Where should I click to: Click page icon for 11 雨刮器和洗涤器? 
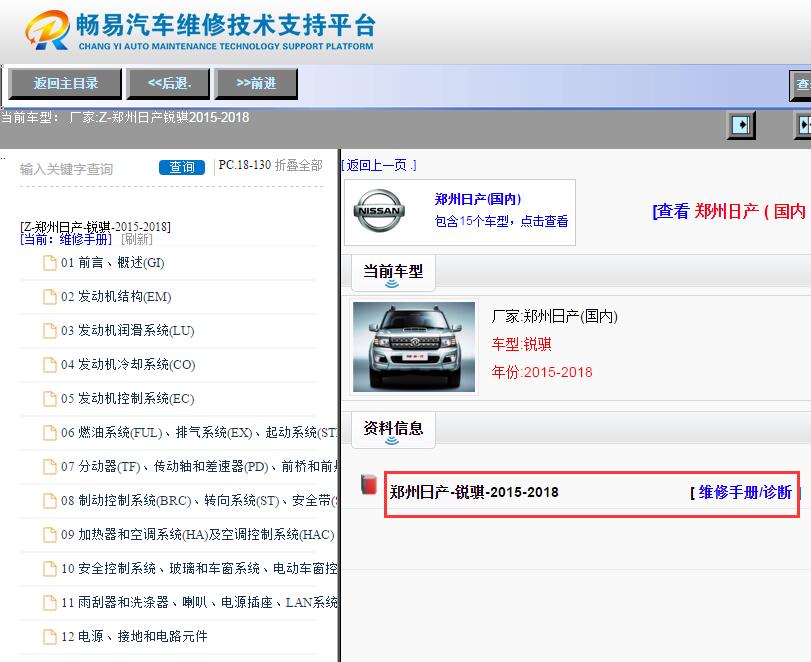pyautogui.click(x=50, y=603)
